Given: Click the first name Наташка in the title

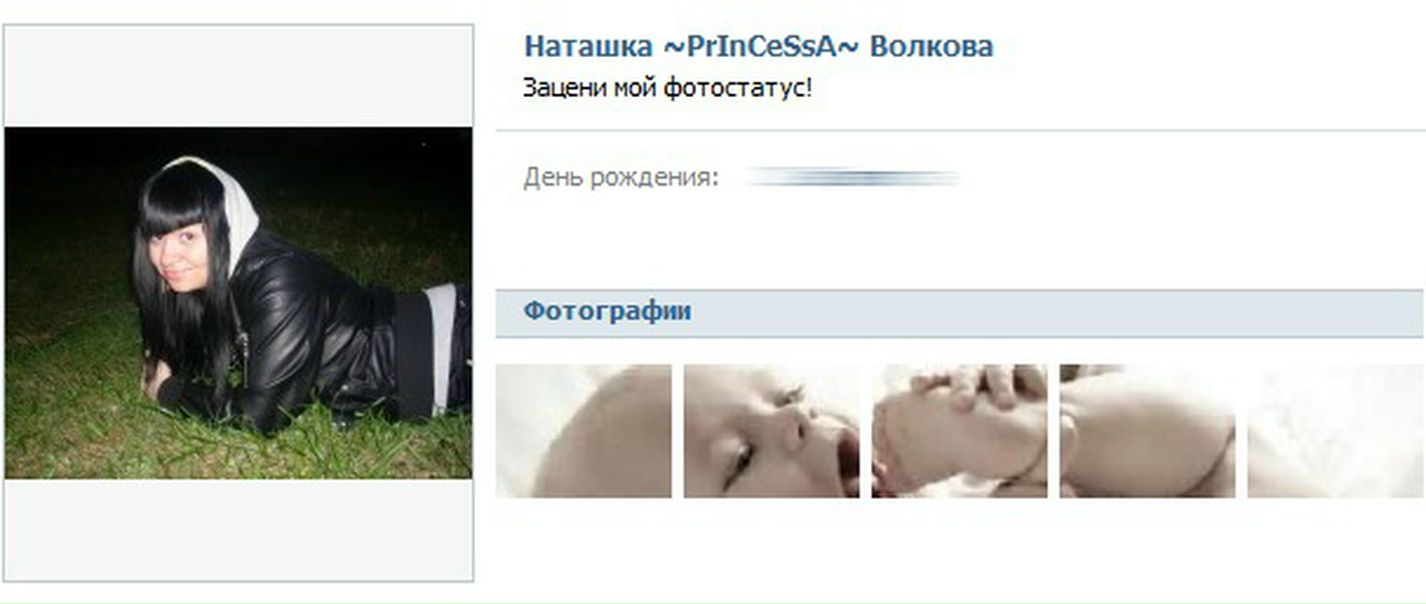Looking at the screenshot, I should (x=589, y=47).
